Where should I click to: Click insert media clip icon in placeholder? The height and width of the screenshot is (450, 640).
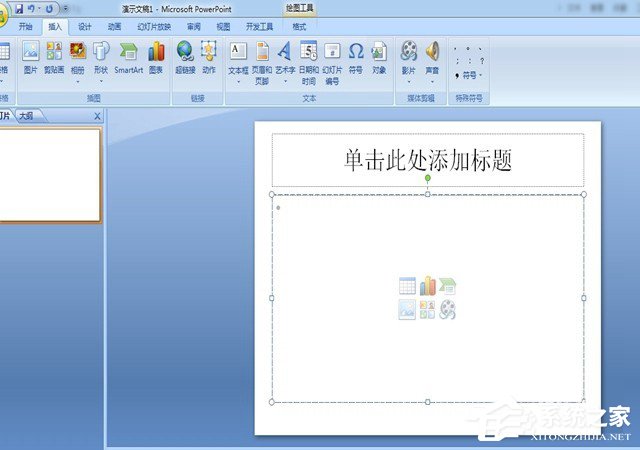click(x=448, y=310)
